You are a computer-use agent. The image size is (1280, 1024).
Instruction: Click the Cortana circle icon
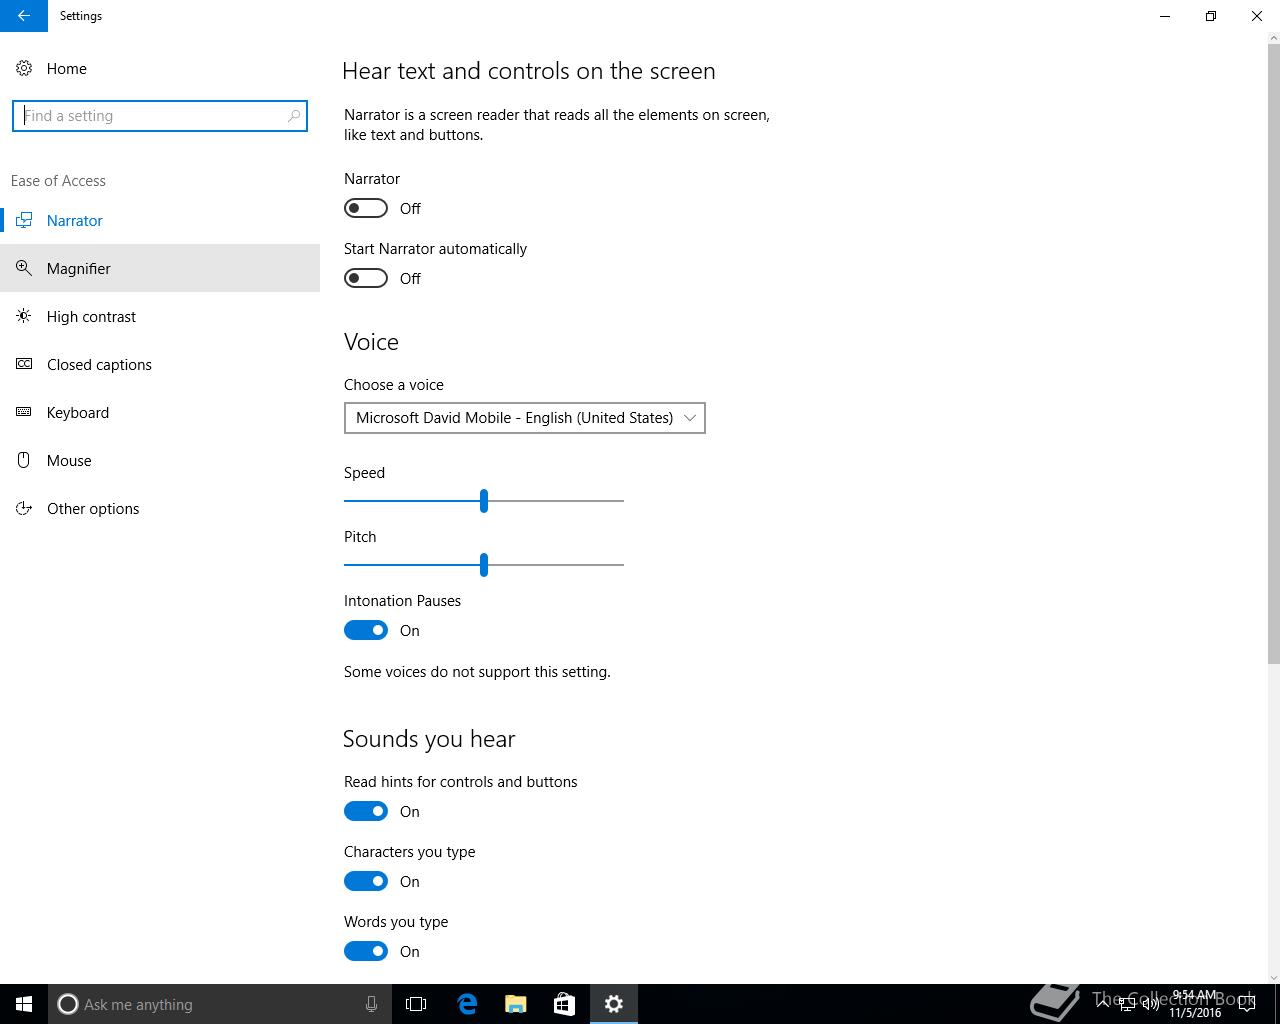point(68,1004)
